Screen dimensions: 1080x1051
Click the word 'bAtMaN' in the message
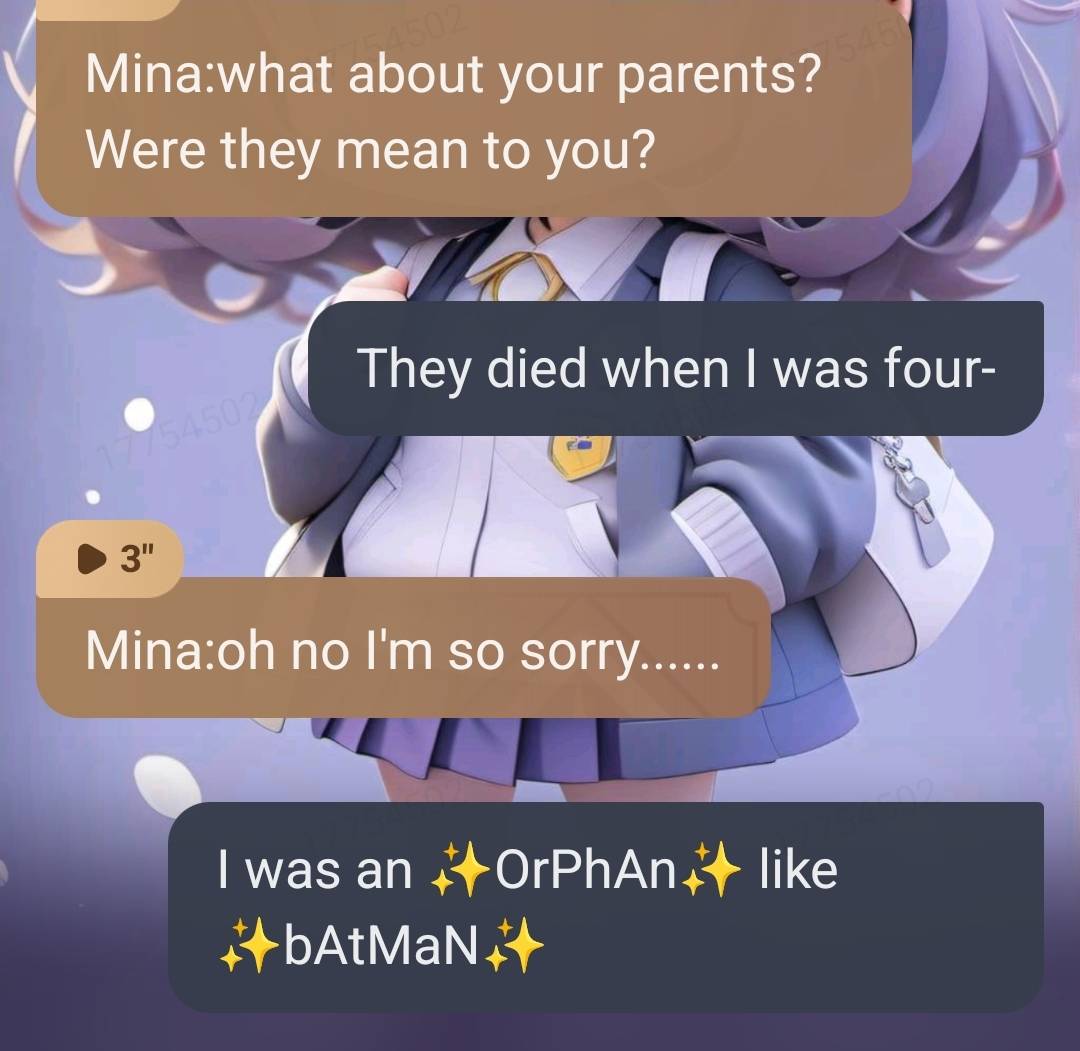click(381, 946)
